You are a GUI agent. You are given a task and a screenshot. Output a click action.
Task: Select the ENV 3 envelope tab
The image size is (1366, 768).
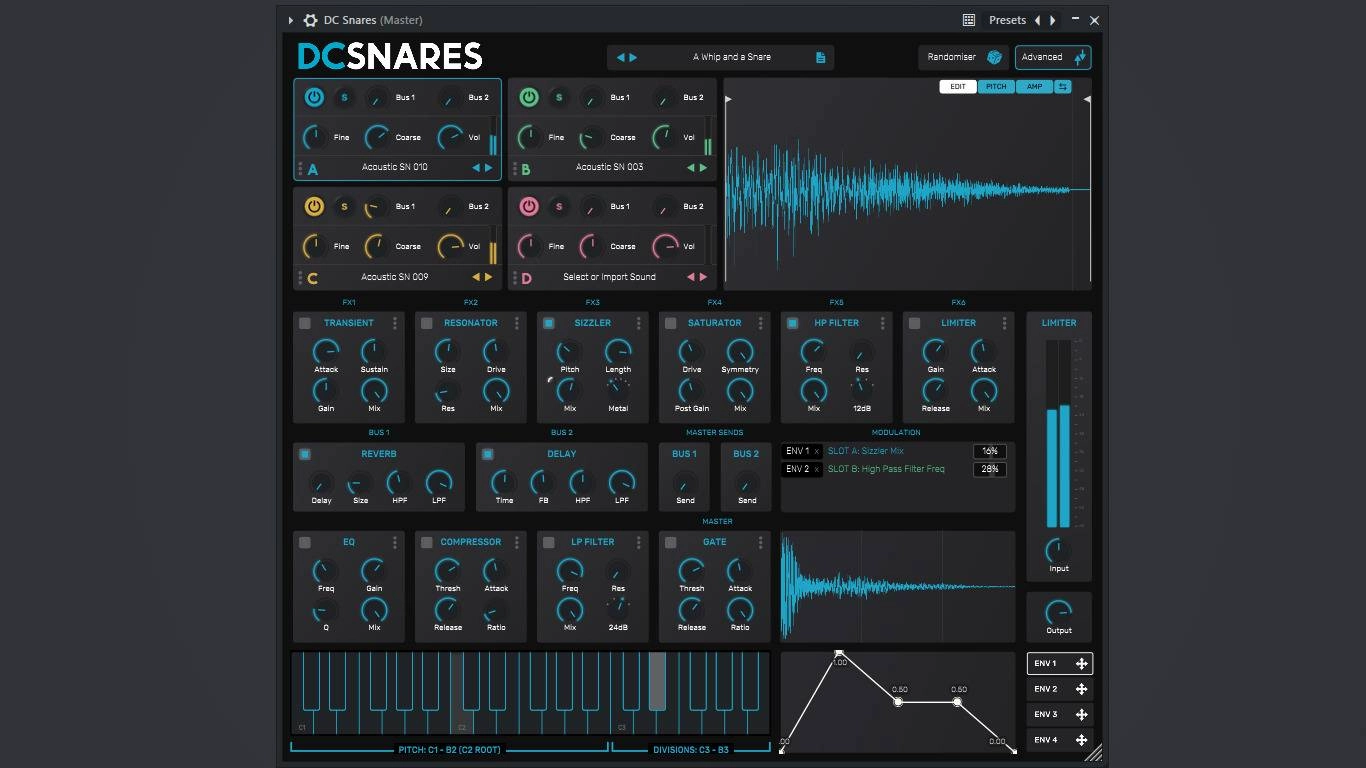coord(1059,714)
